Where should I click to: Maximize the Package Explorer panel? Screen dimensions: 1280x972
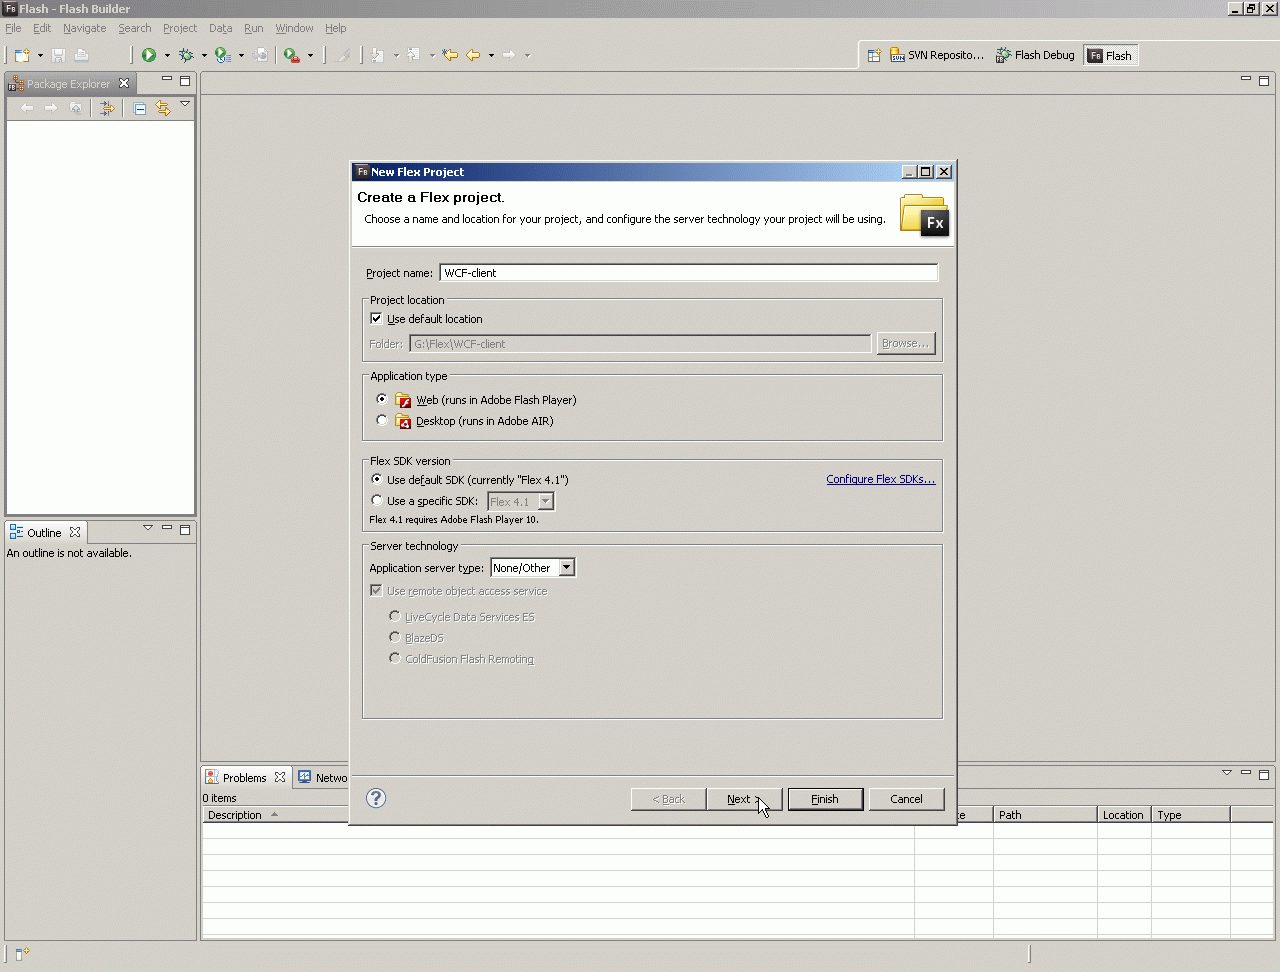pyautogui.click(x=185, y=81)
